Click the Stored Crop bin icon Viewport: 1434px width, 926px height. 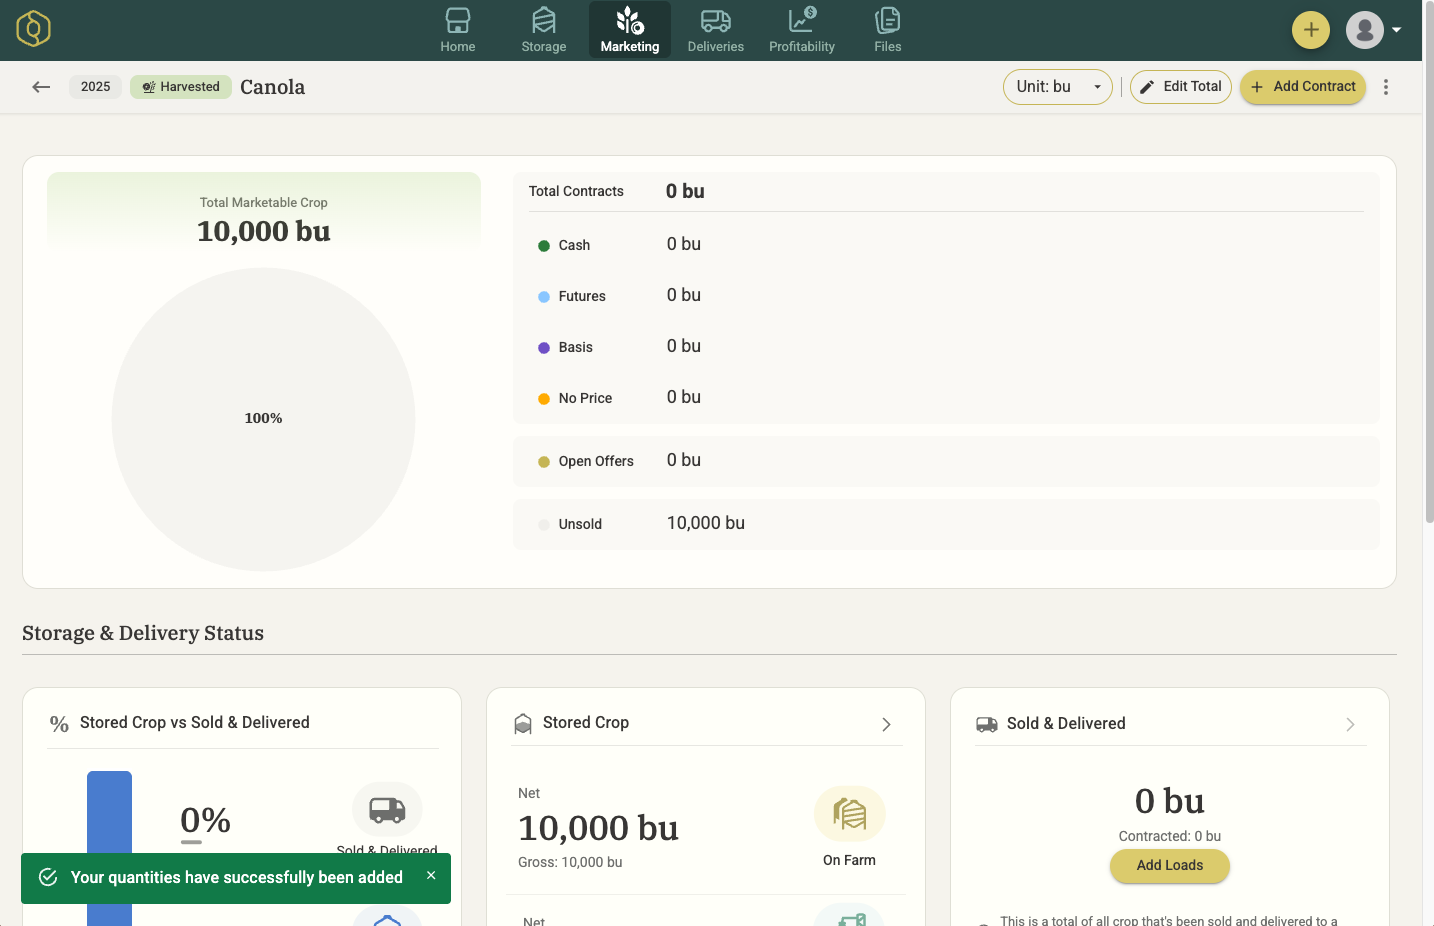pos(523,723)
